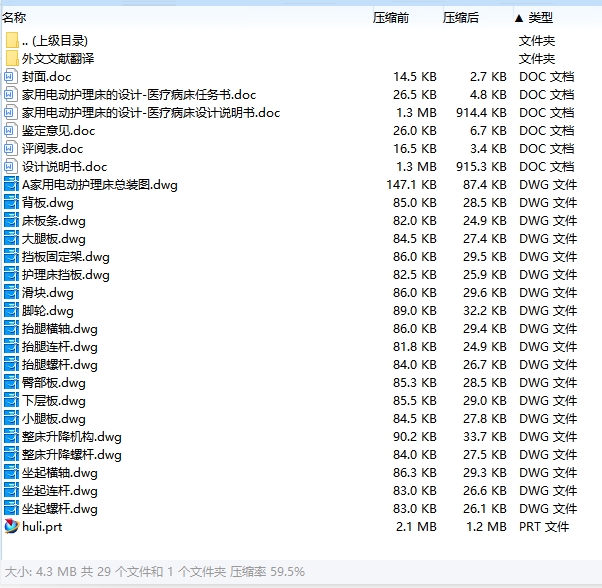Click the 85.3 KB size of 臀部板.dwg

pos(415,383)
